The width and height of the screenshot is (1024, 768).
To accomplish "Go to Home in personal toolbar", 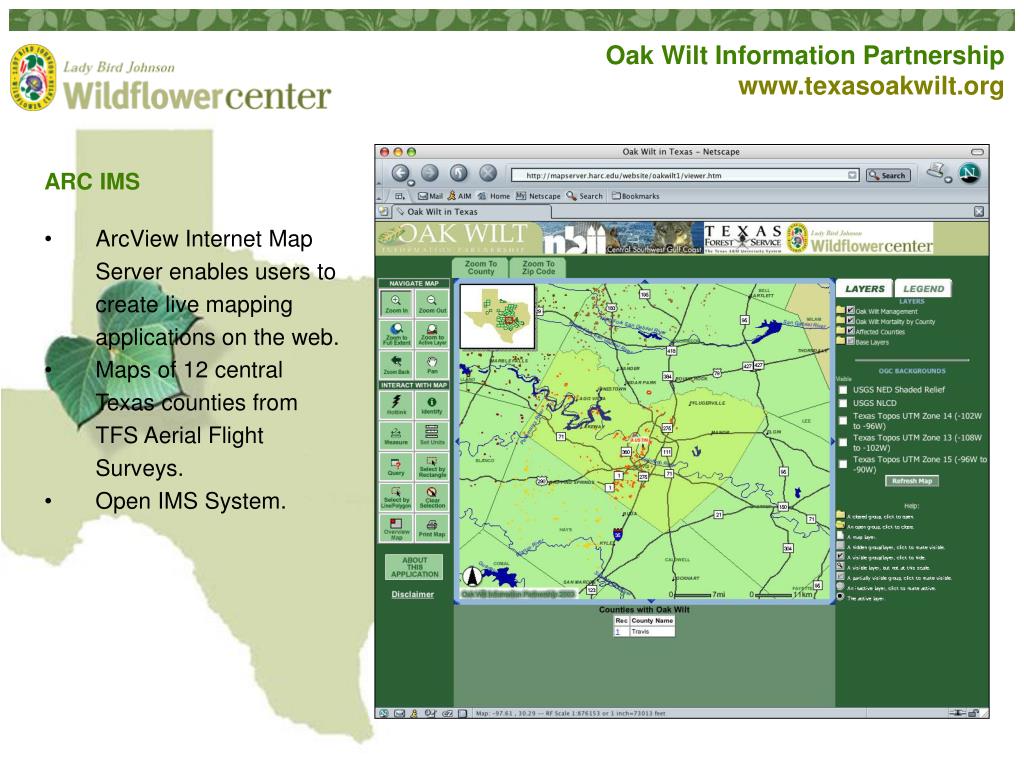I will tap(494, 196).
